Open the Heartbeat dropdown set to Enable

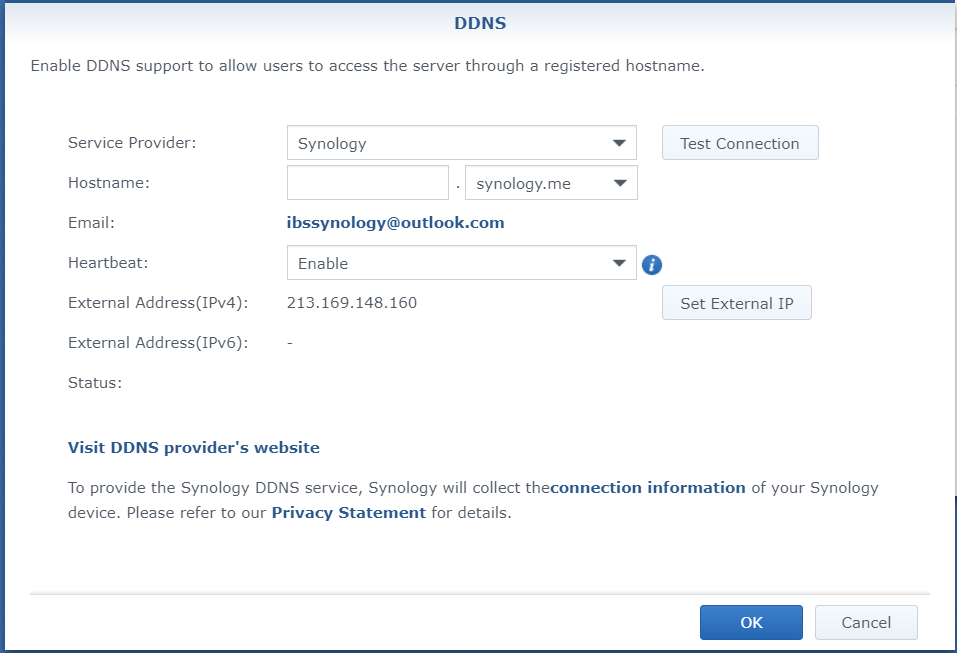point(461,262)
